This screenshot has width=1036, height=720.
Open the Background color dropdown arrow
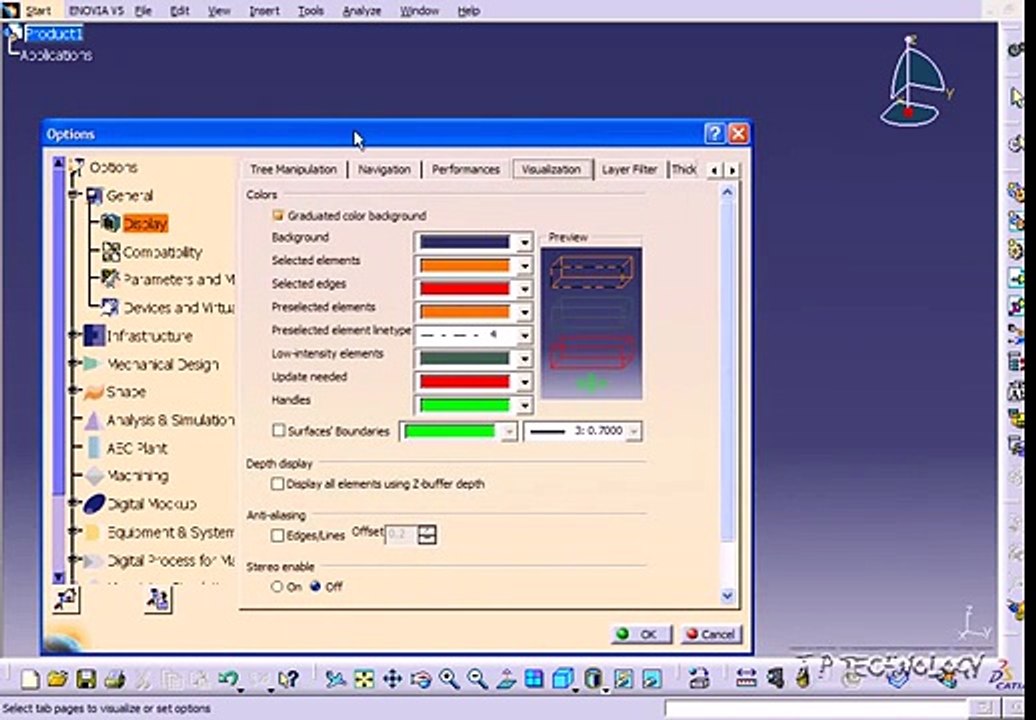pyautogui.click(x=525, y=242)
